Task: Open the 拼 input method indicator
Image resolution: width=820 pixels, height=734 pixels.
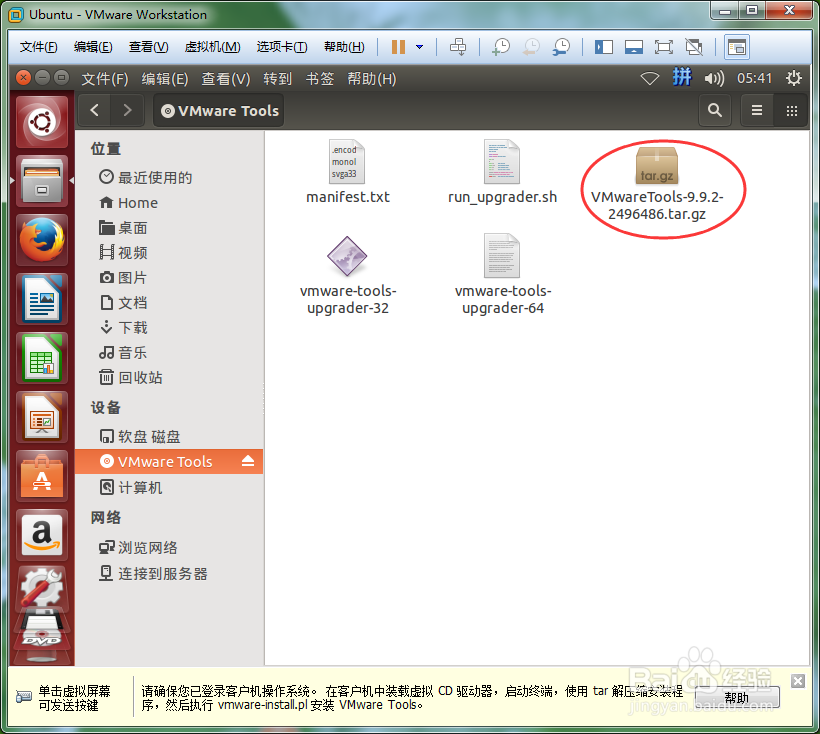Action: click(682, 77)
